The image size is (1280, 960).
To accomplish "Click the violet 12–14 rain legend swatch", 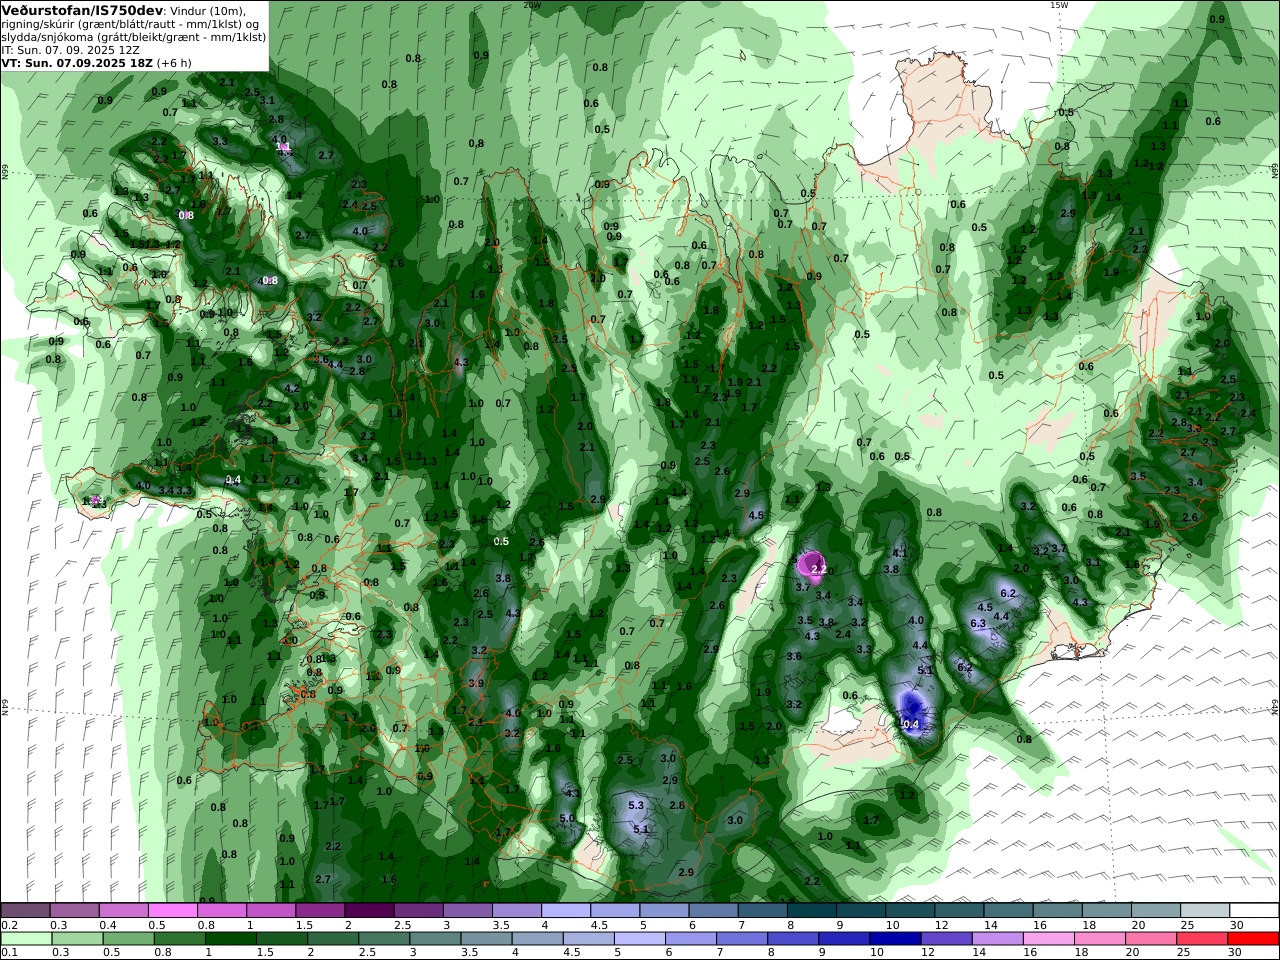I will click(944, 939).
